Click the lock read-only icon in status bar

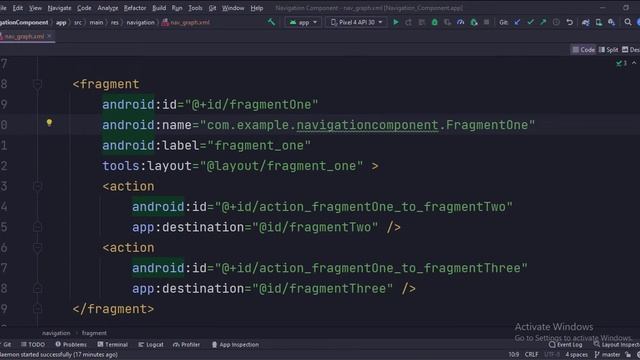click(629, 354)
